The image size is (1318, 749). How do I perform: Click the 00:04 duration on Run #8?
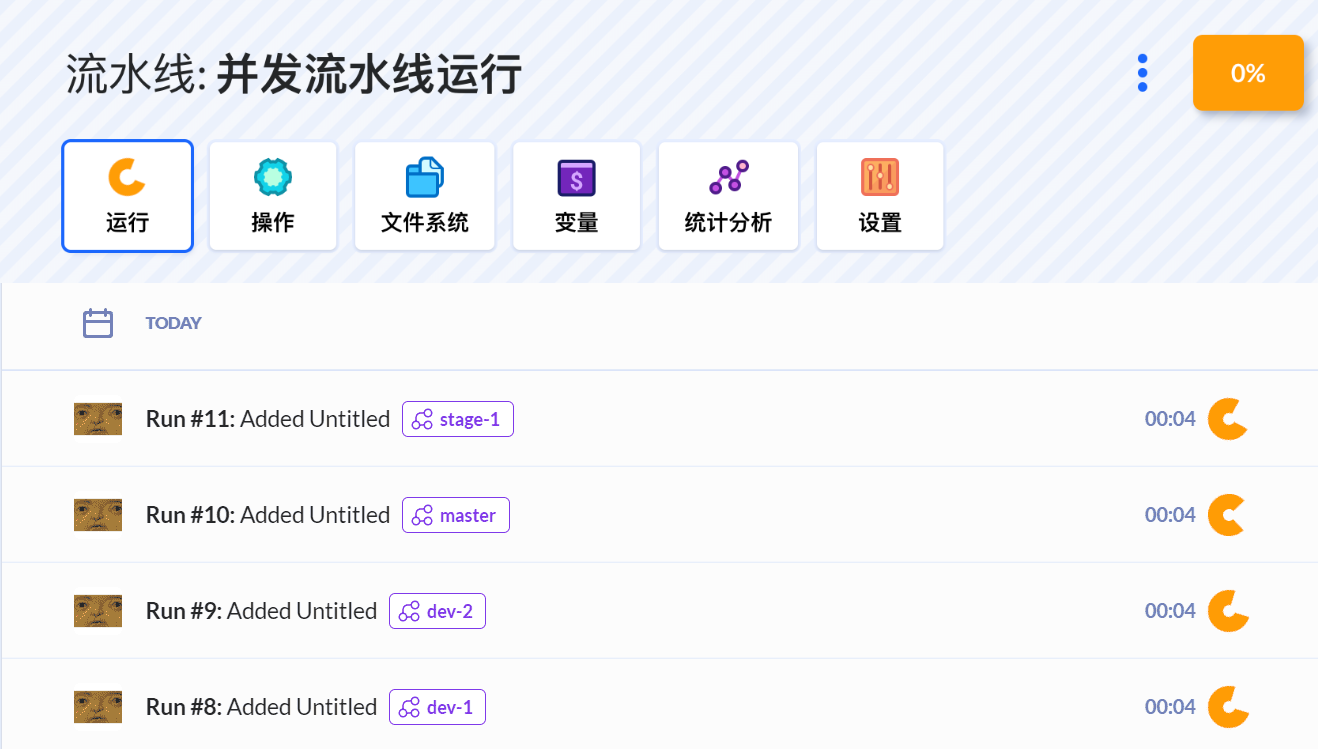coord(1170,707)
